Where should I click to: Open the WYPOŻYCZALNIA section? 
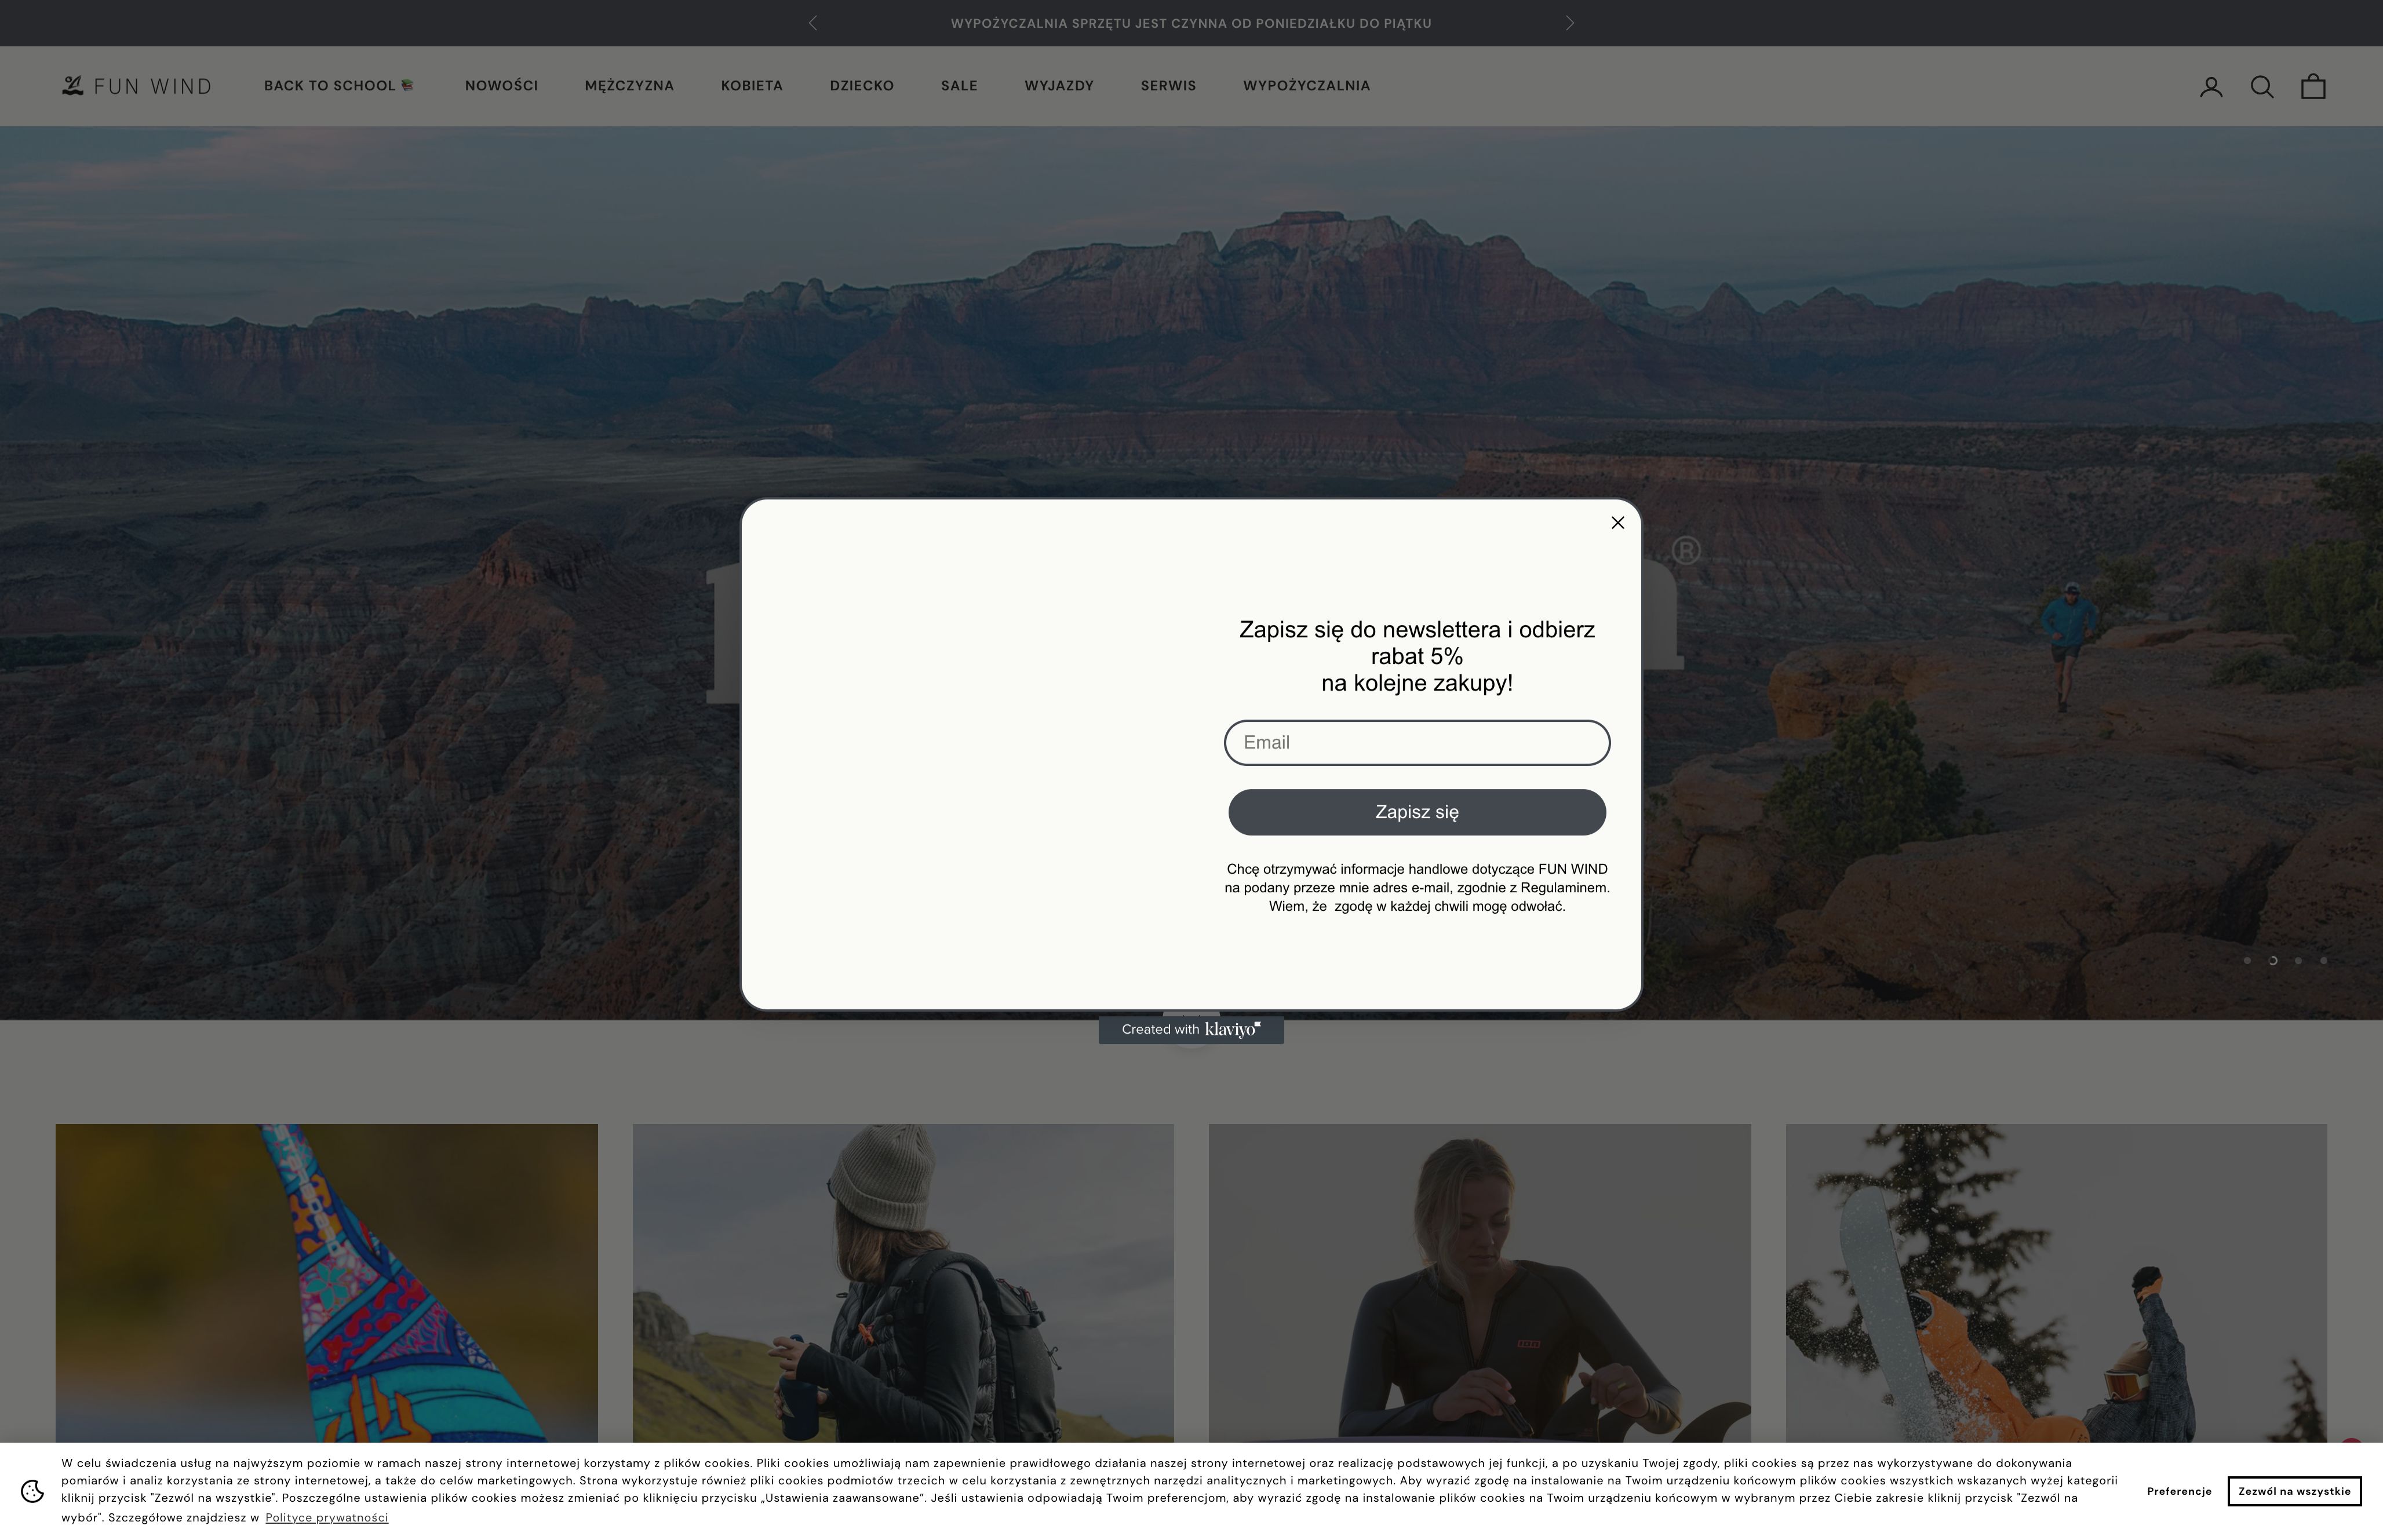pos(1306,86)
